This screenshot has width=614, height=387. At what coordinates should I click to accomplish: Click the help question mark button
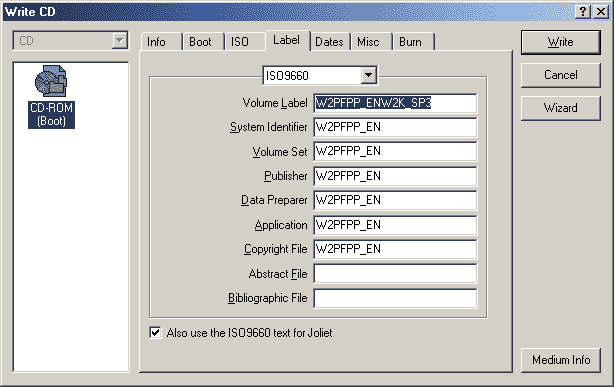(x=583, y=12)
